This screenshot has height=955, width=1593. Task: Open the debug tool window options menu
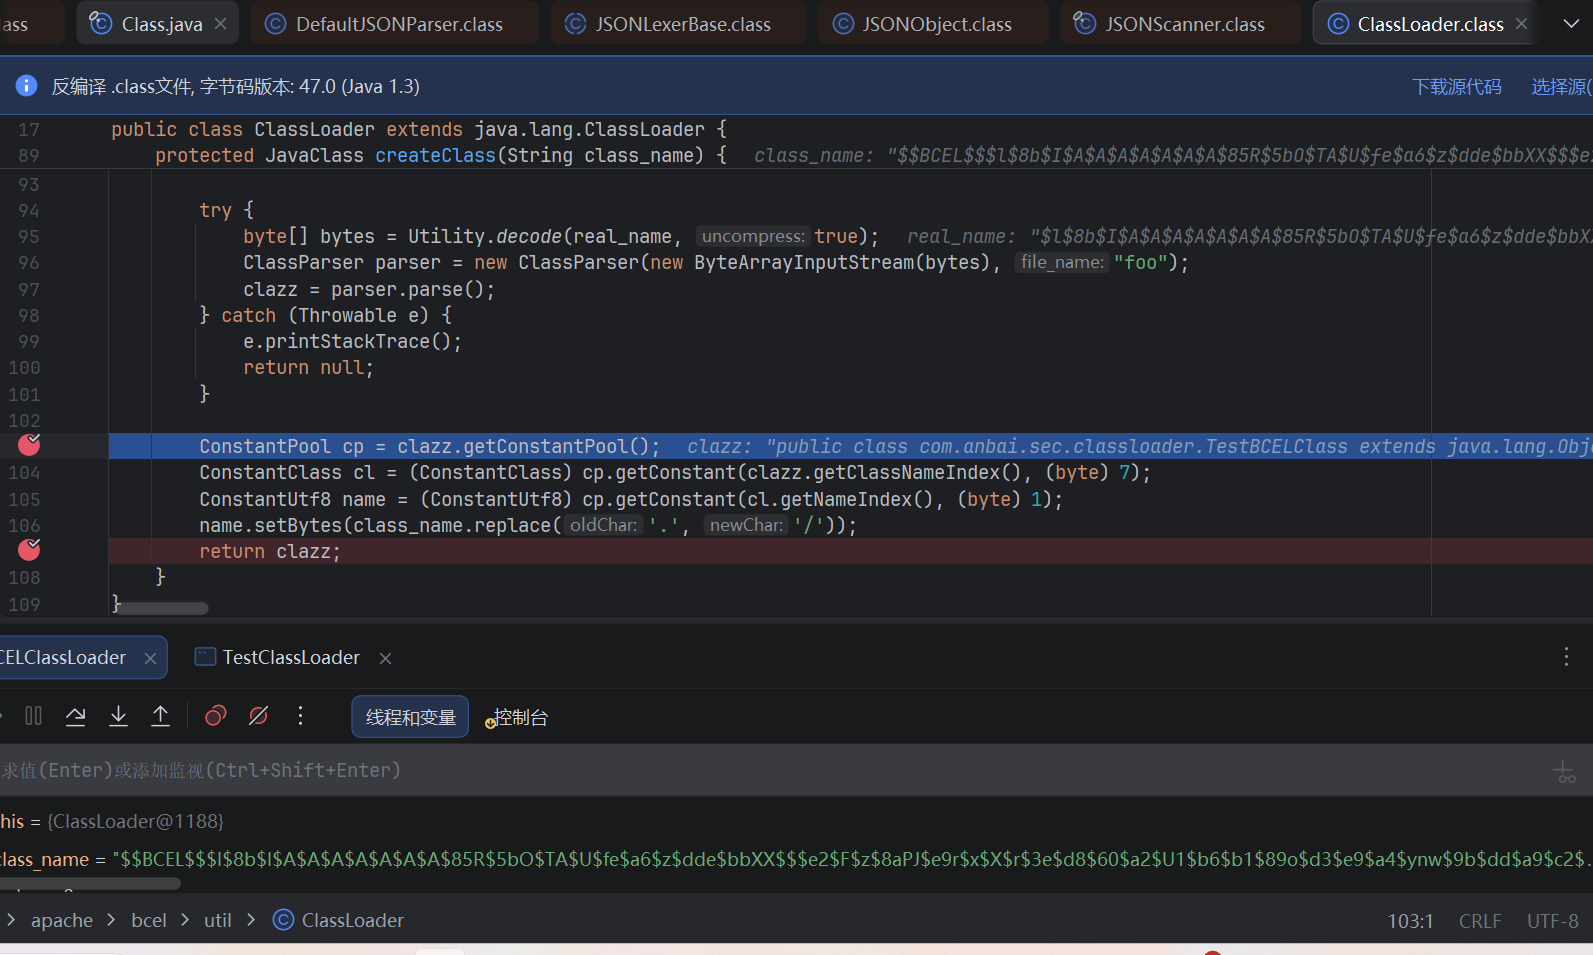(1566, 657)
